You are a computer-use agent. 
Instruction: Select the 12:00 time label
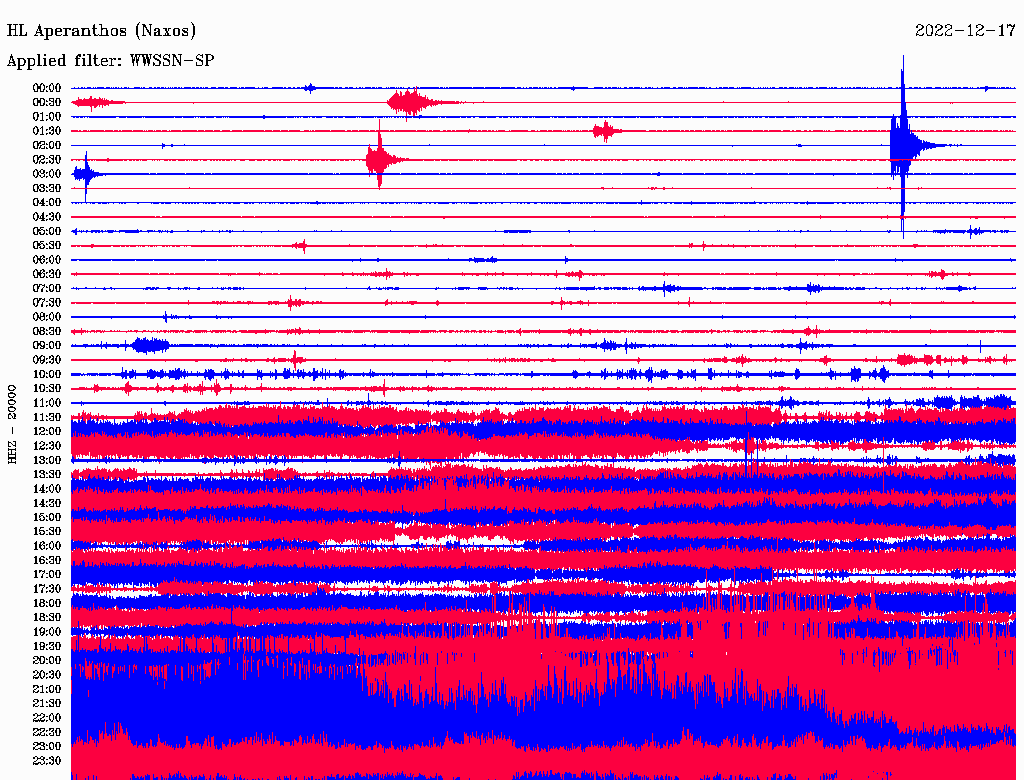(x=48, y=431)
